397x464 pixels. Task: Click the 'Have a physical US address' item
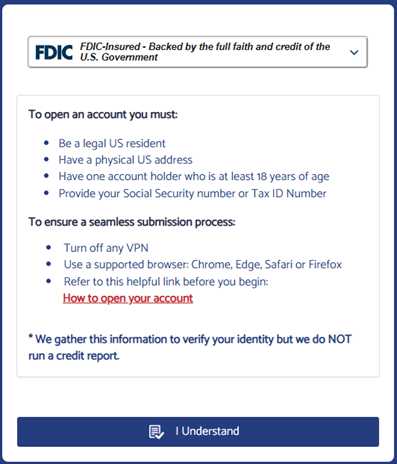126,160
